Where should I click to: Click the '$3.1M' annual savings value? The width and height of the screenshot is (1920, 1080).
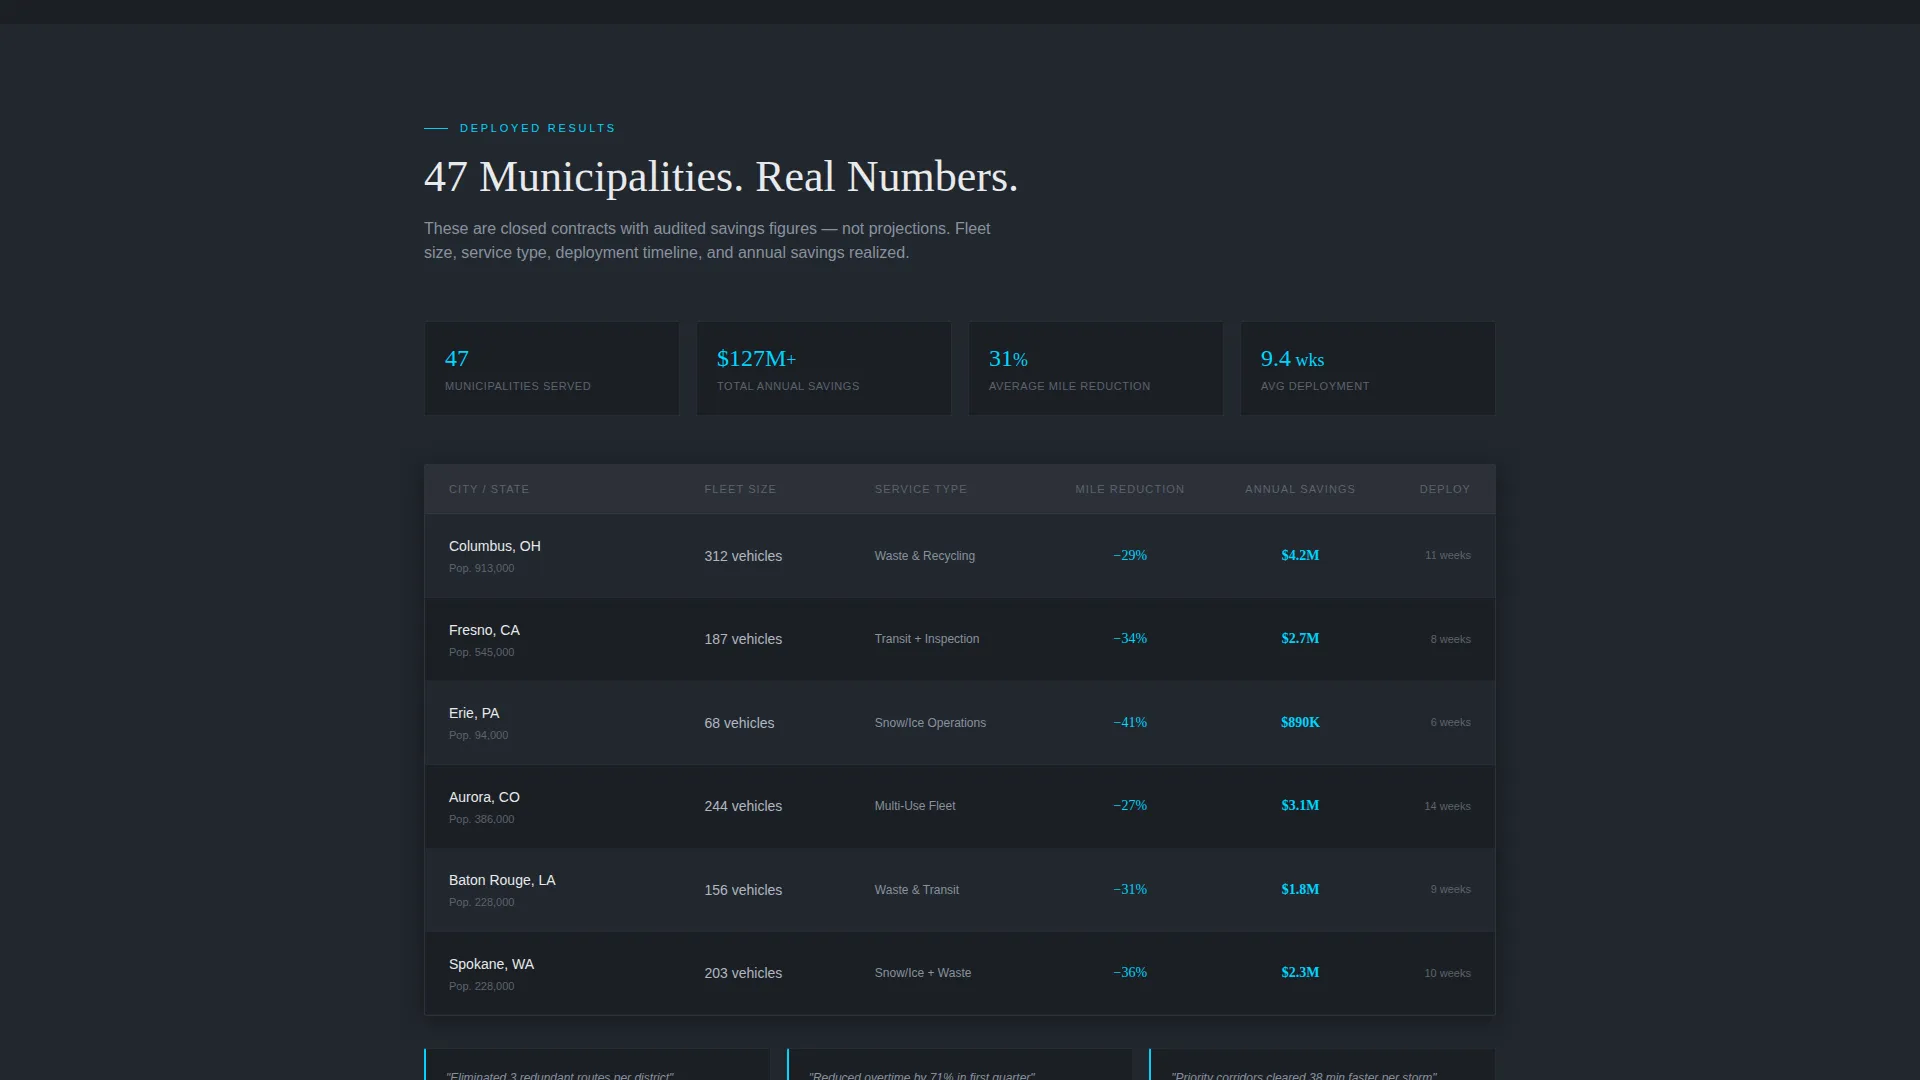tap(1300, 805)
